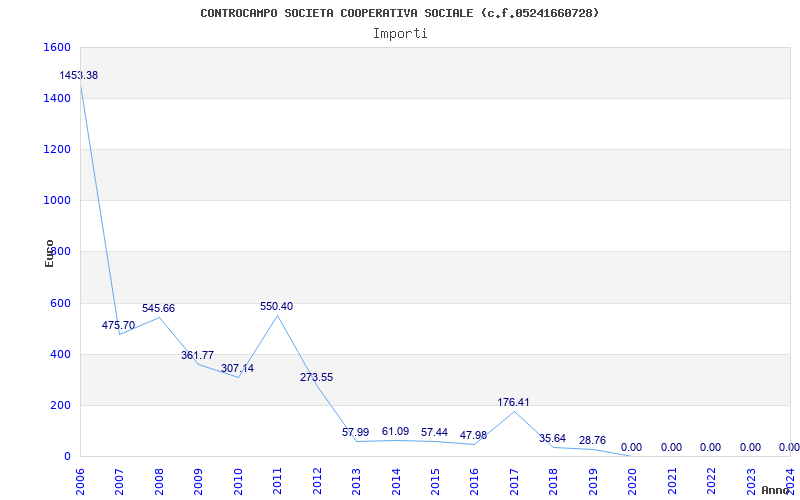800x500 pixels.
Task: Click the 2006 year label on x-axis
Action: click(80, 482)
